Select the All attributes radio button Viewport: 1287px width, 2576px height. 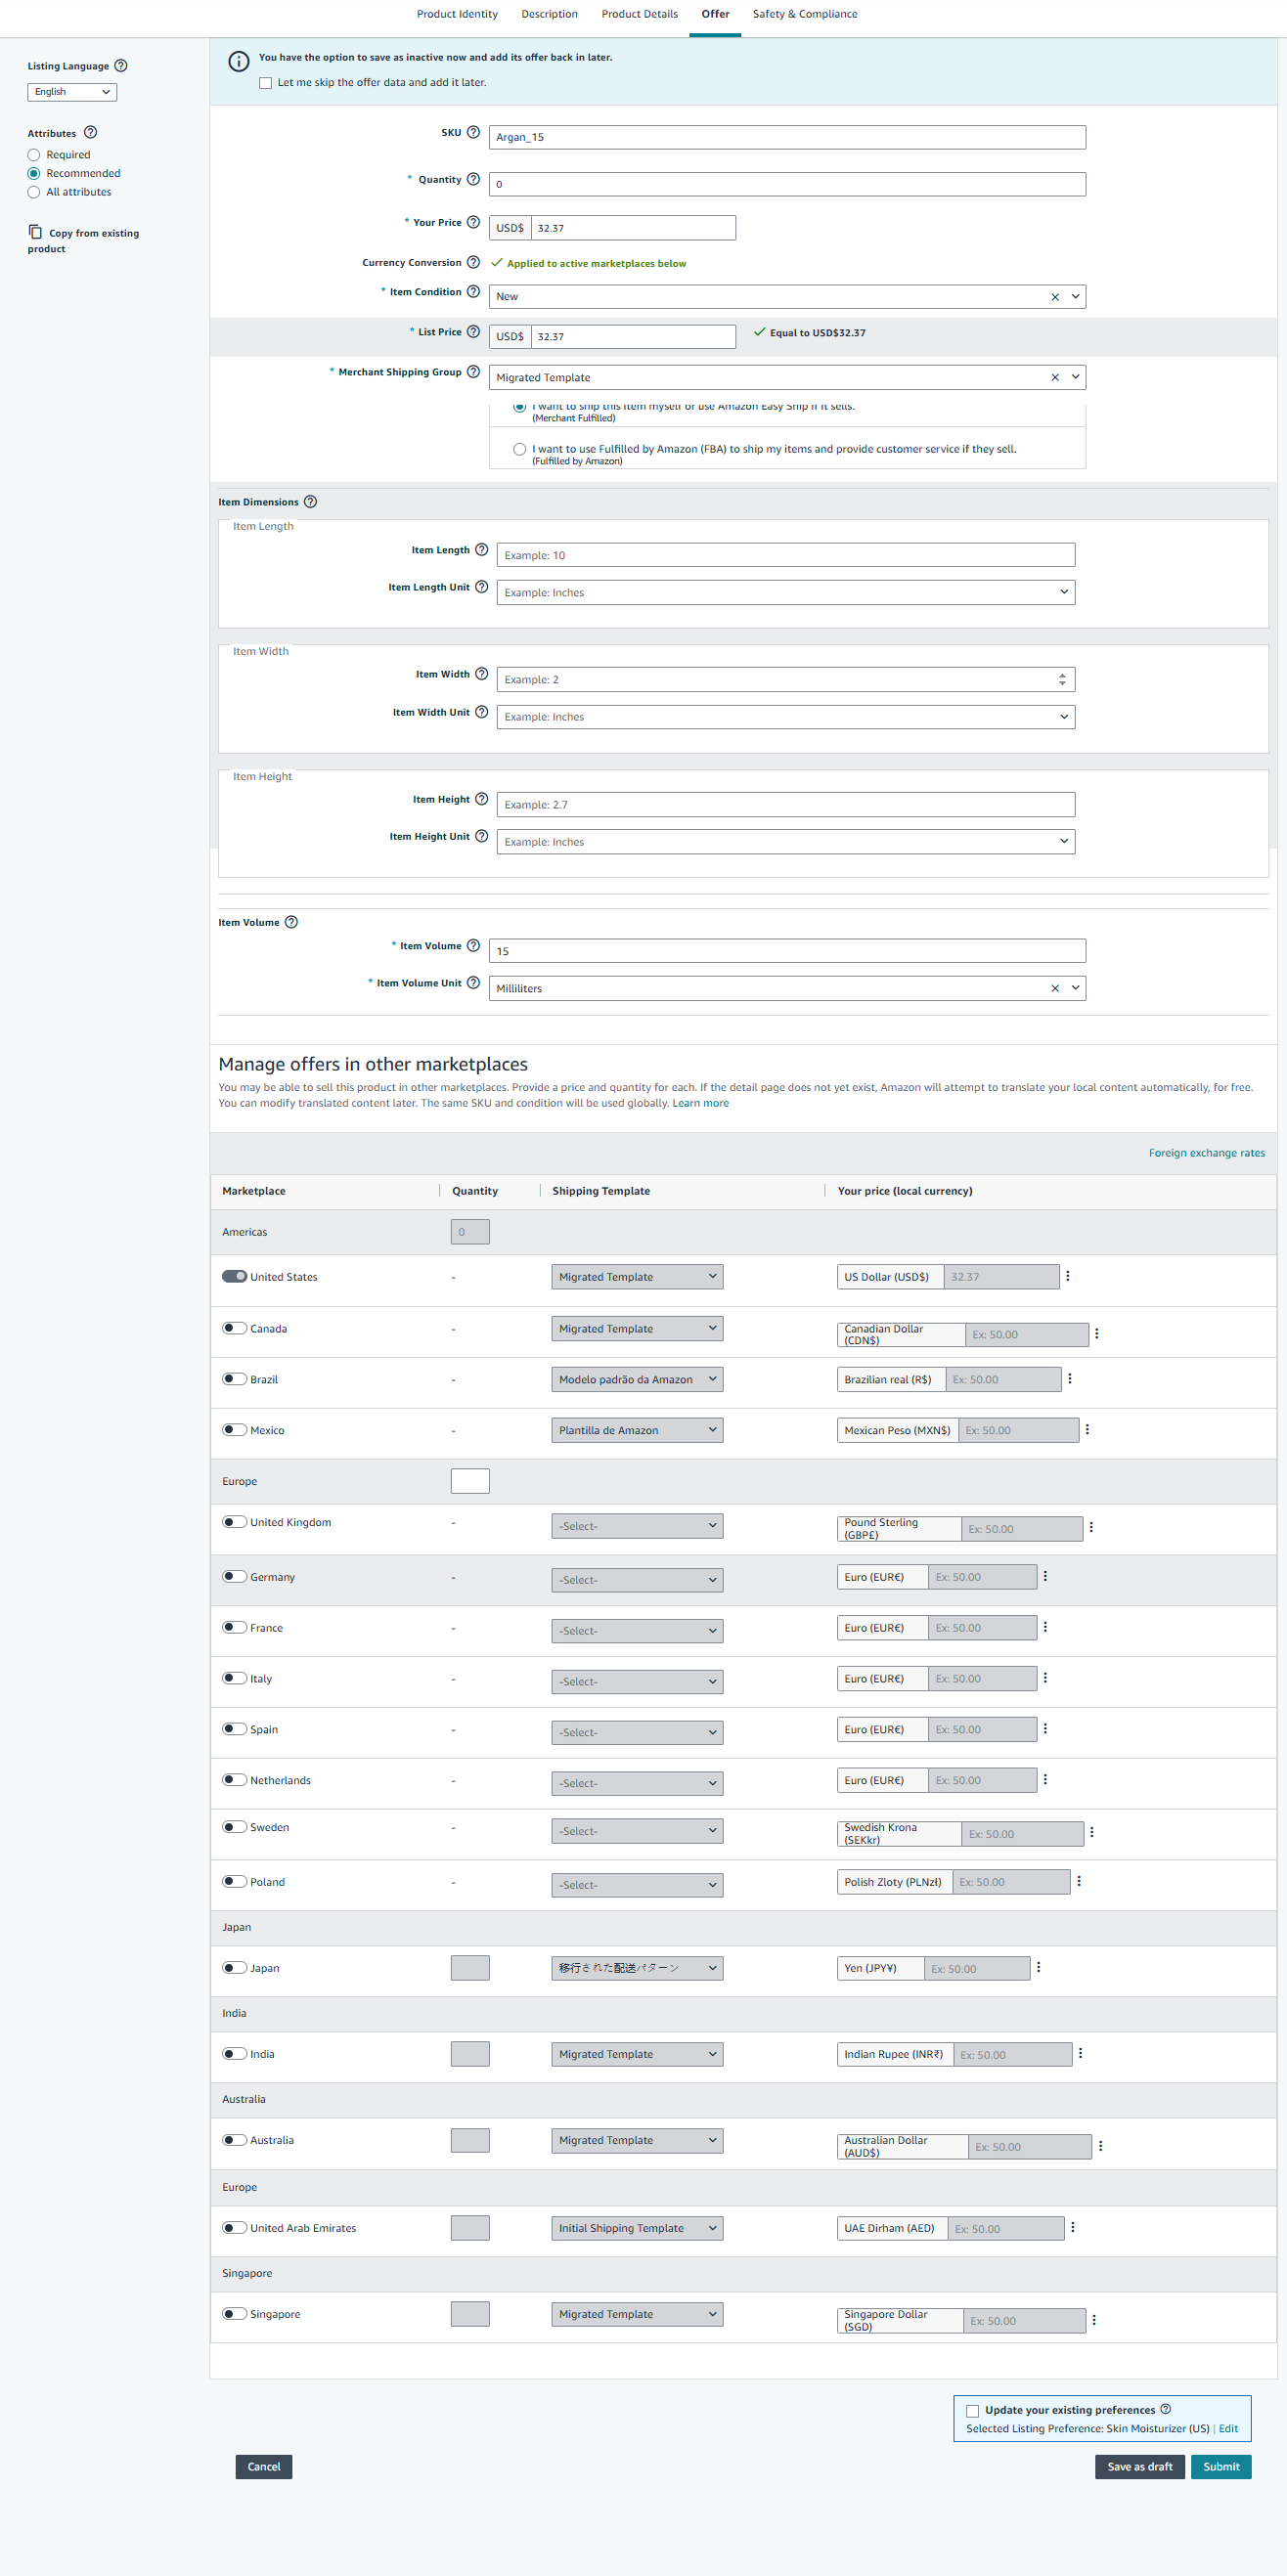[x=34, y=192]
